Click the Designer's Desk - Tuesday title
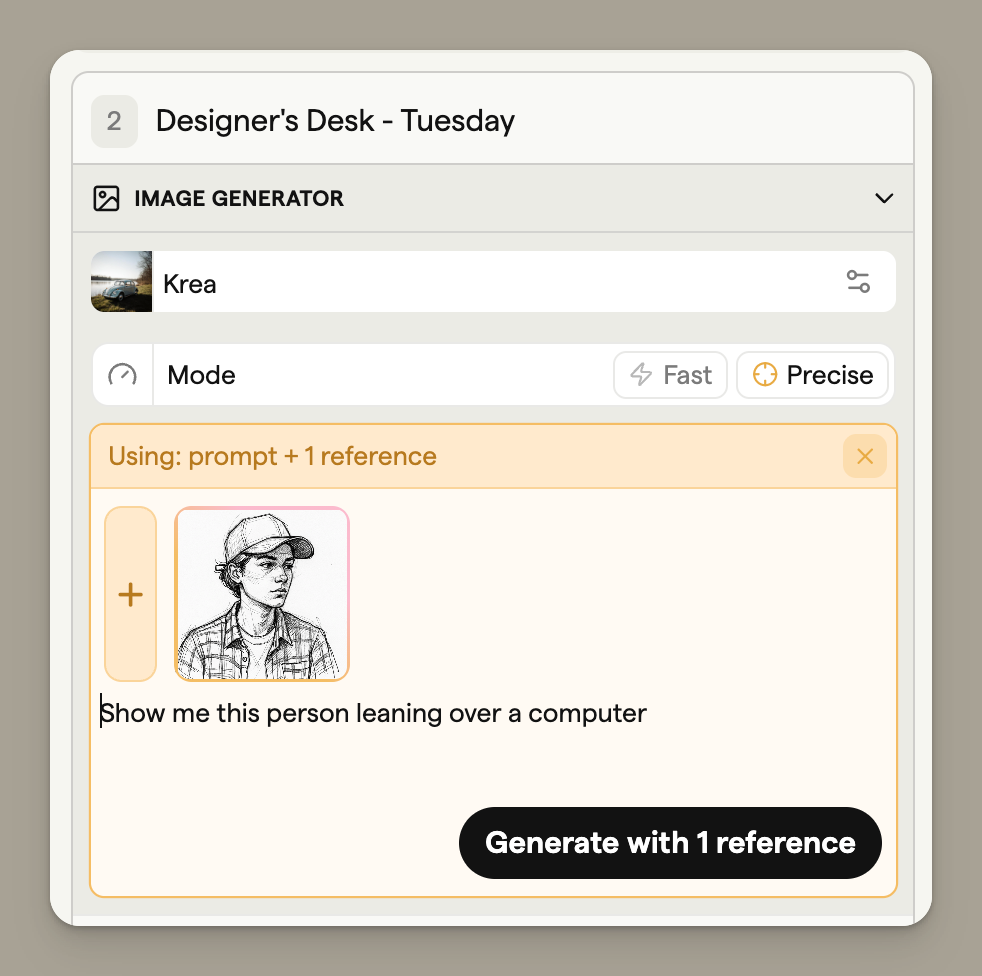The height and width of the screenshot is (976, 982). click(x=335, y=122)
